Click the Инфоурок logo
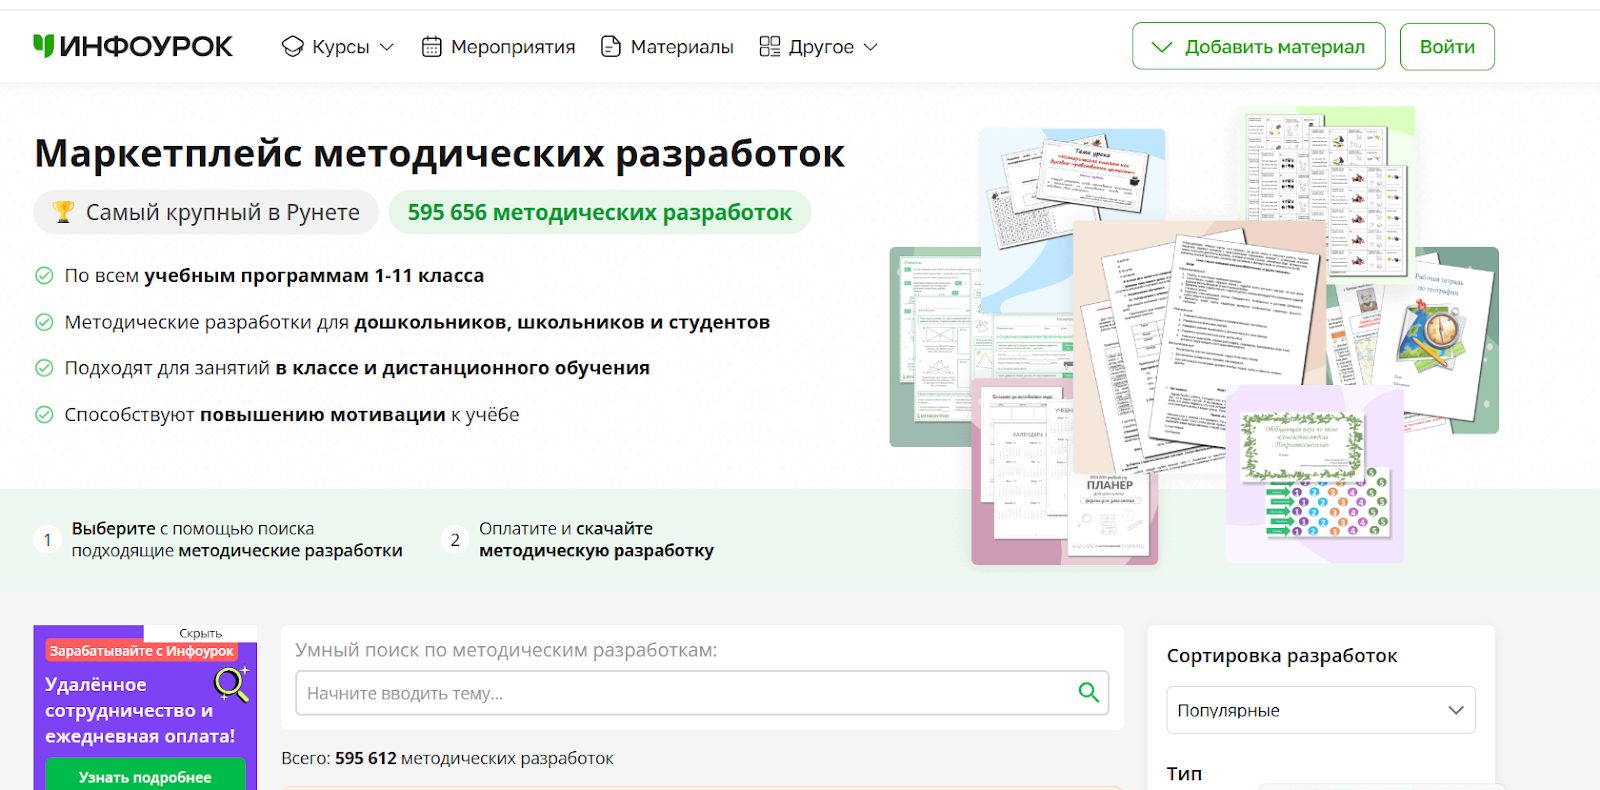Screen dimensions: 1600x790 coord(133,46)
